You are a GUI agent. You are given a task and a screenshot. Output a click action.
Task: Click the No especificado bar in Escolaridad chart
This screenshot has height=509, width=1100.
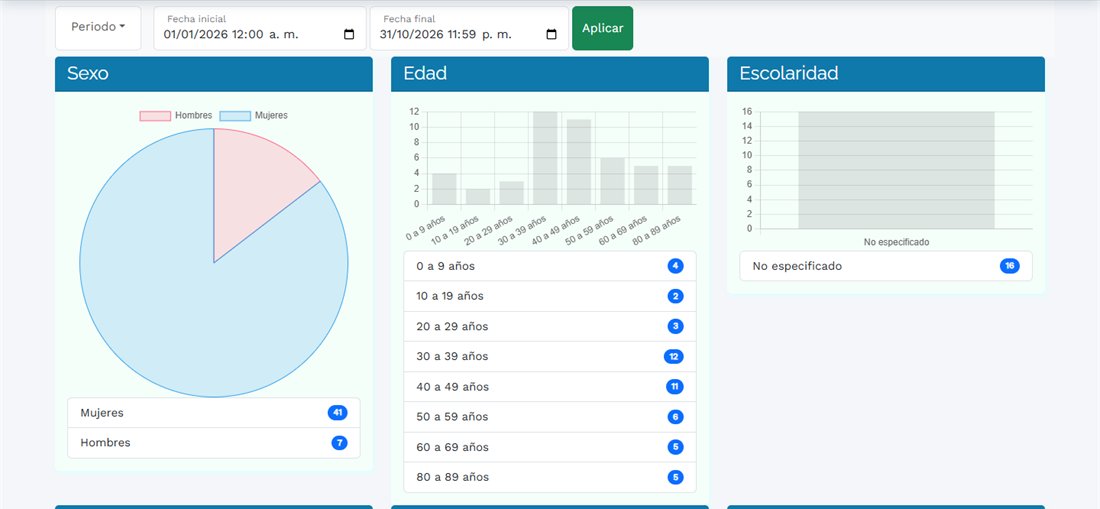click(x=897, y=170)
